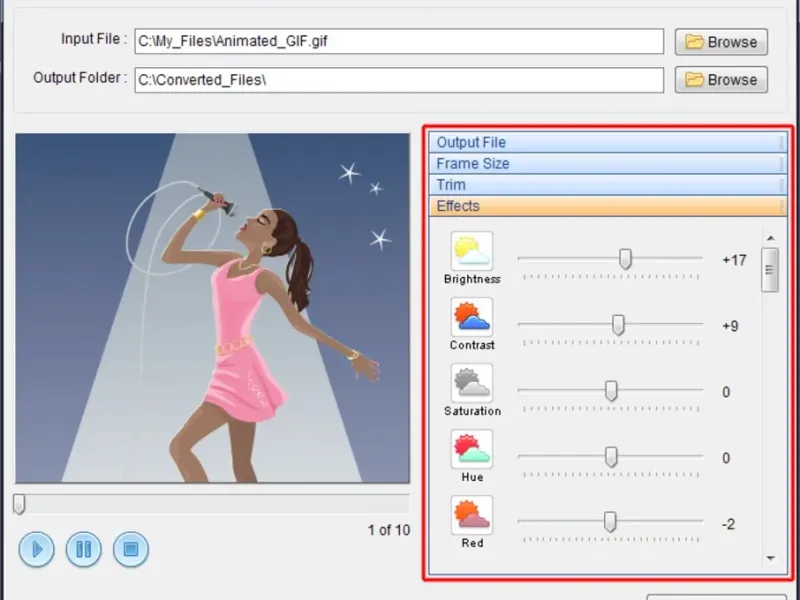Expand the Frame Size section
800x600 pixels.
pyautogui.click(x=608, y=164)
